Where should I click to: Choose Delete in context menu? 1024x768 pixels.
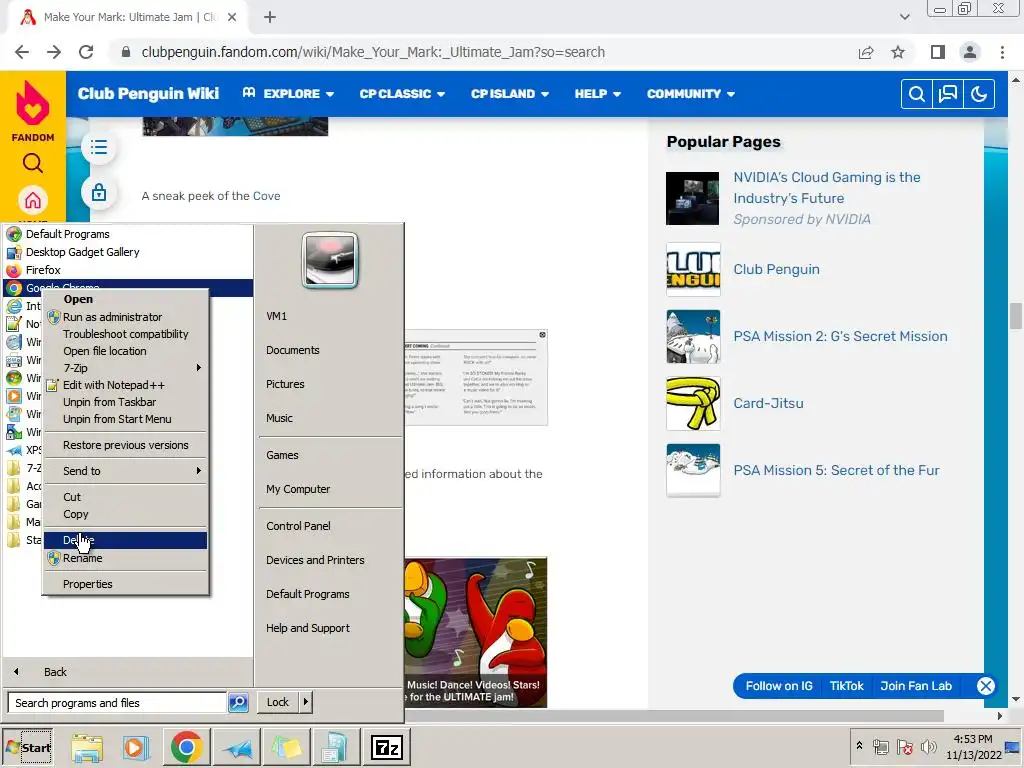click(x=125, y=540)
